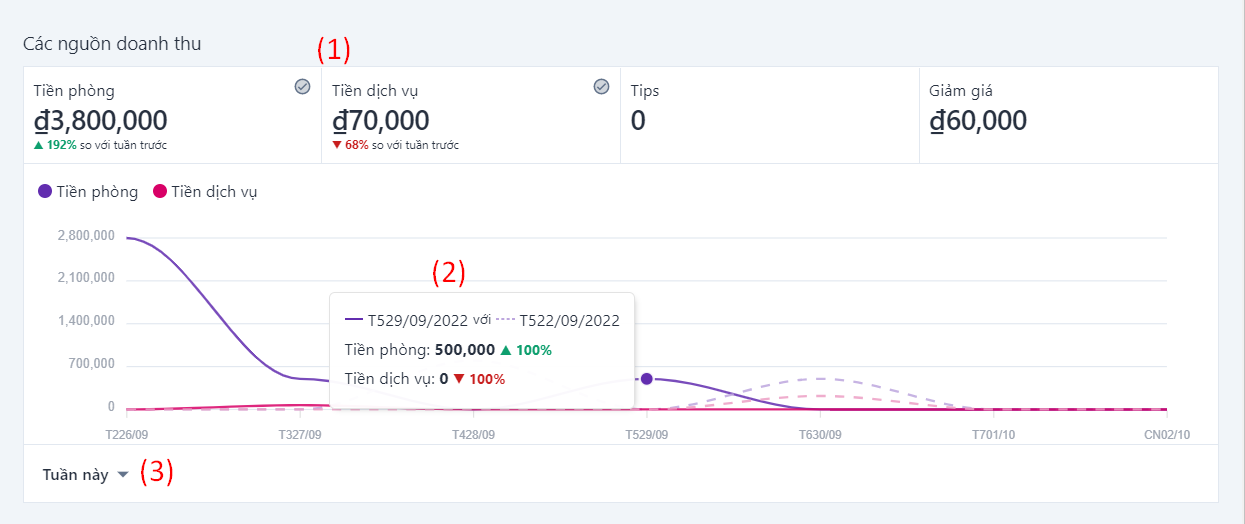Click the Tiền phòng purple legend dot
The height and width of the screenshot is (524, 1245).
pos(45,191)
